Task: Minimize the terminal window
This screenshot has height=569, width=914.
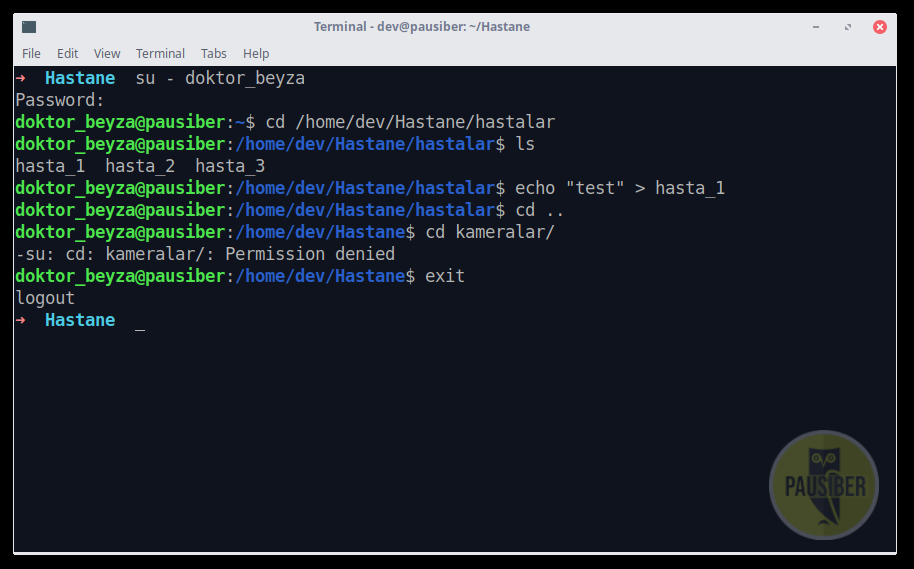Action: point(816,27)
